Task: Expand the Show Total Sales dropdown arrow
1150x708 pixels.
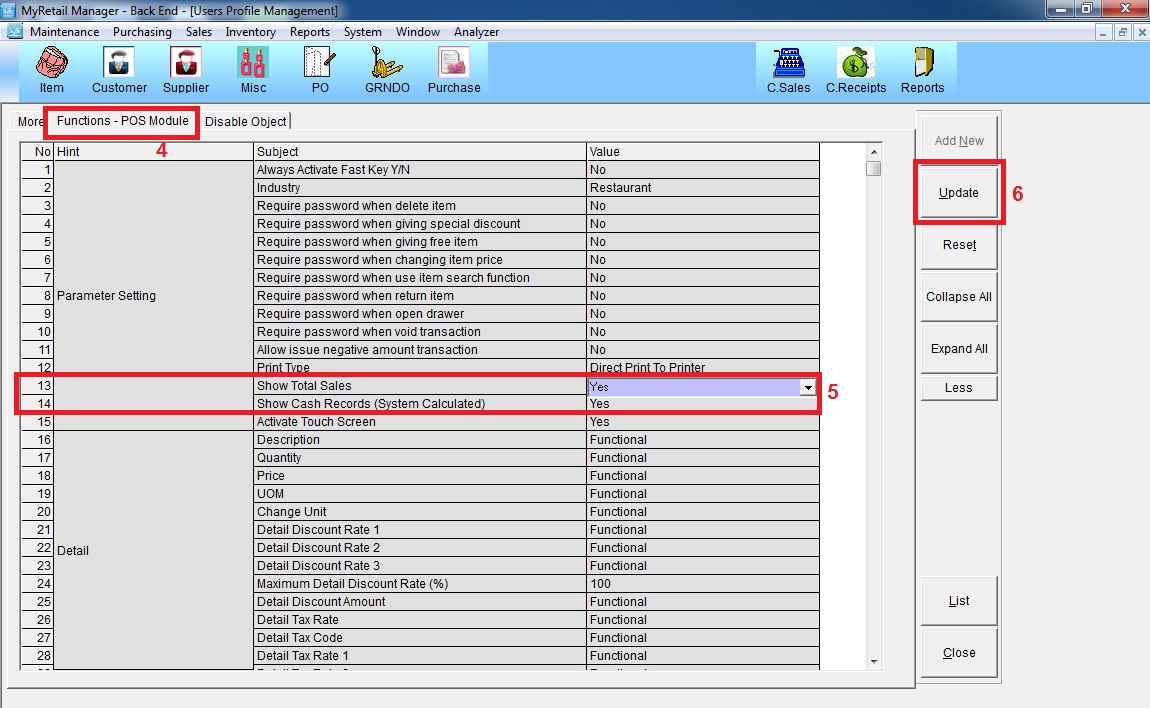Action: [x=808, y=387]
